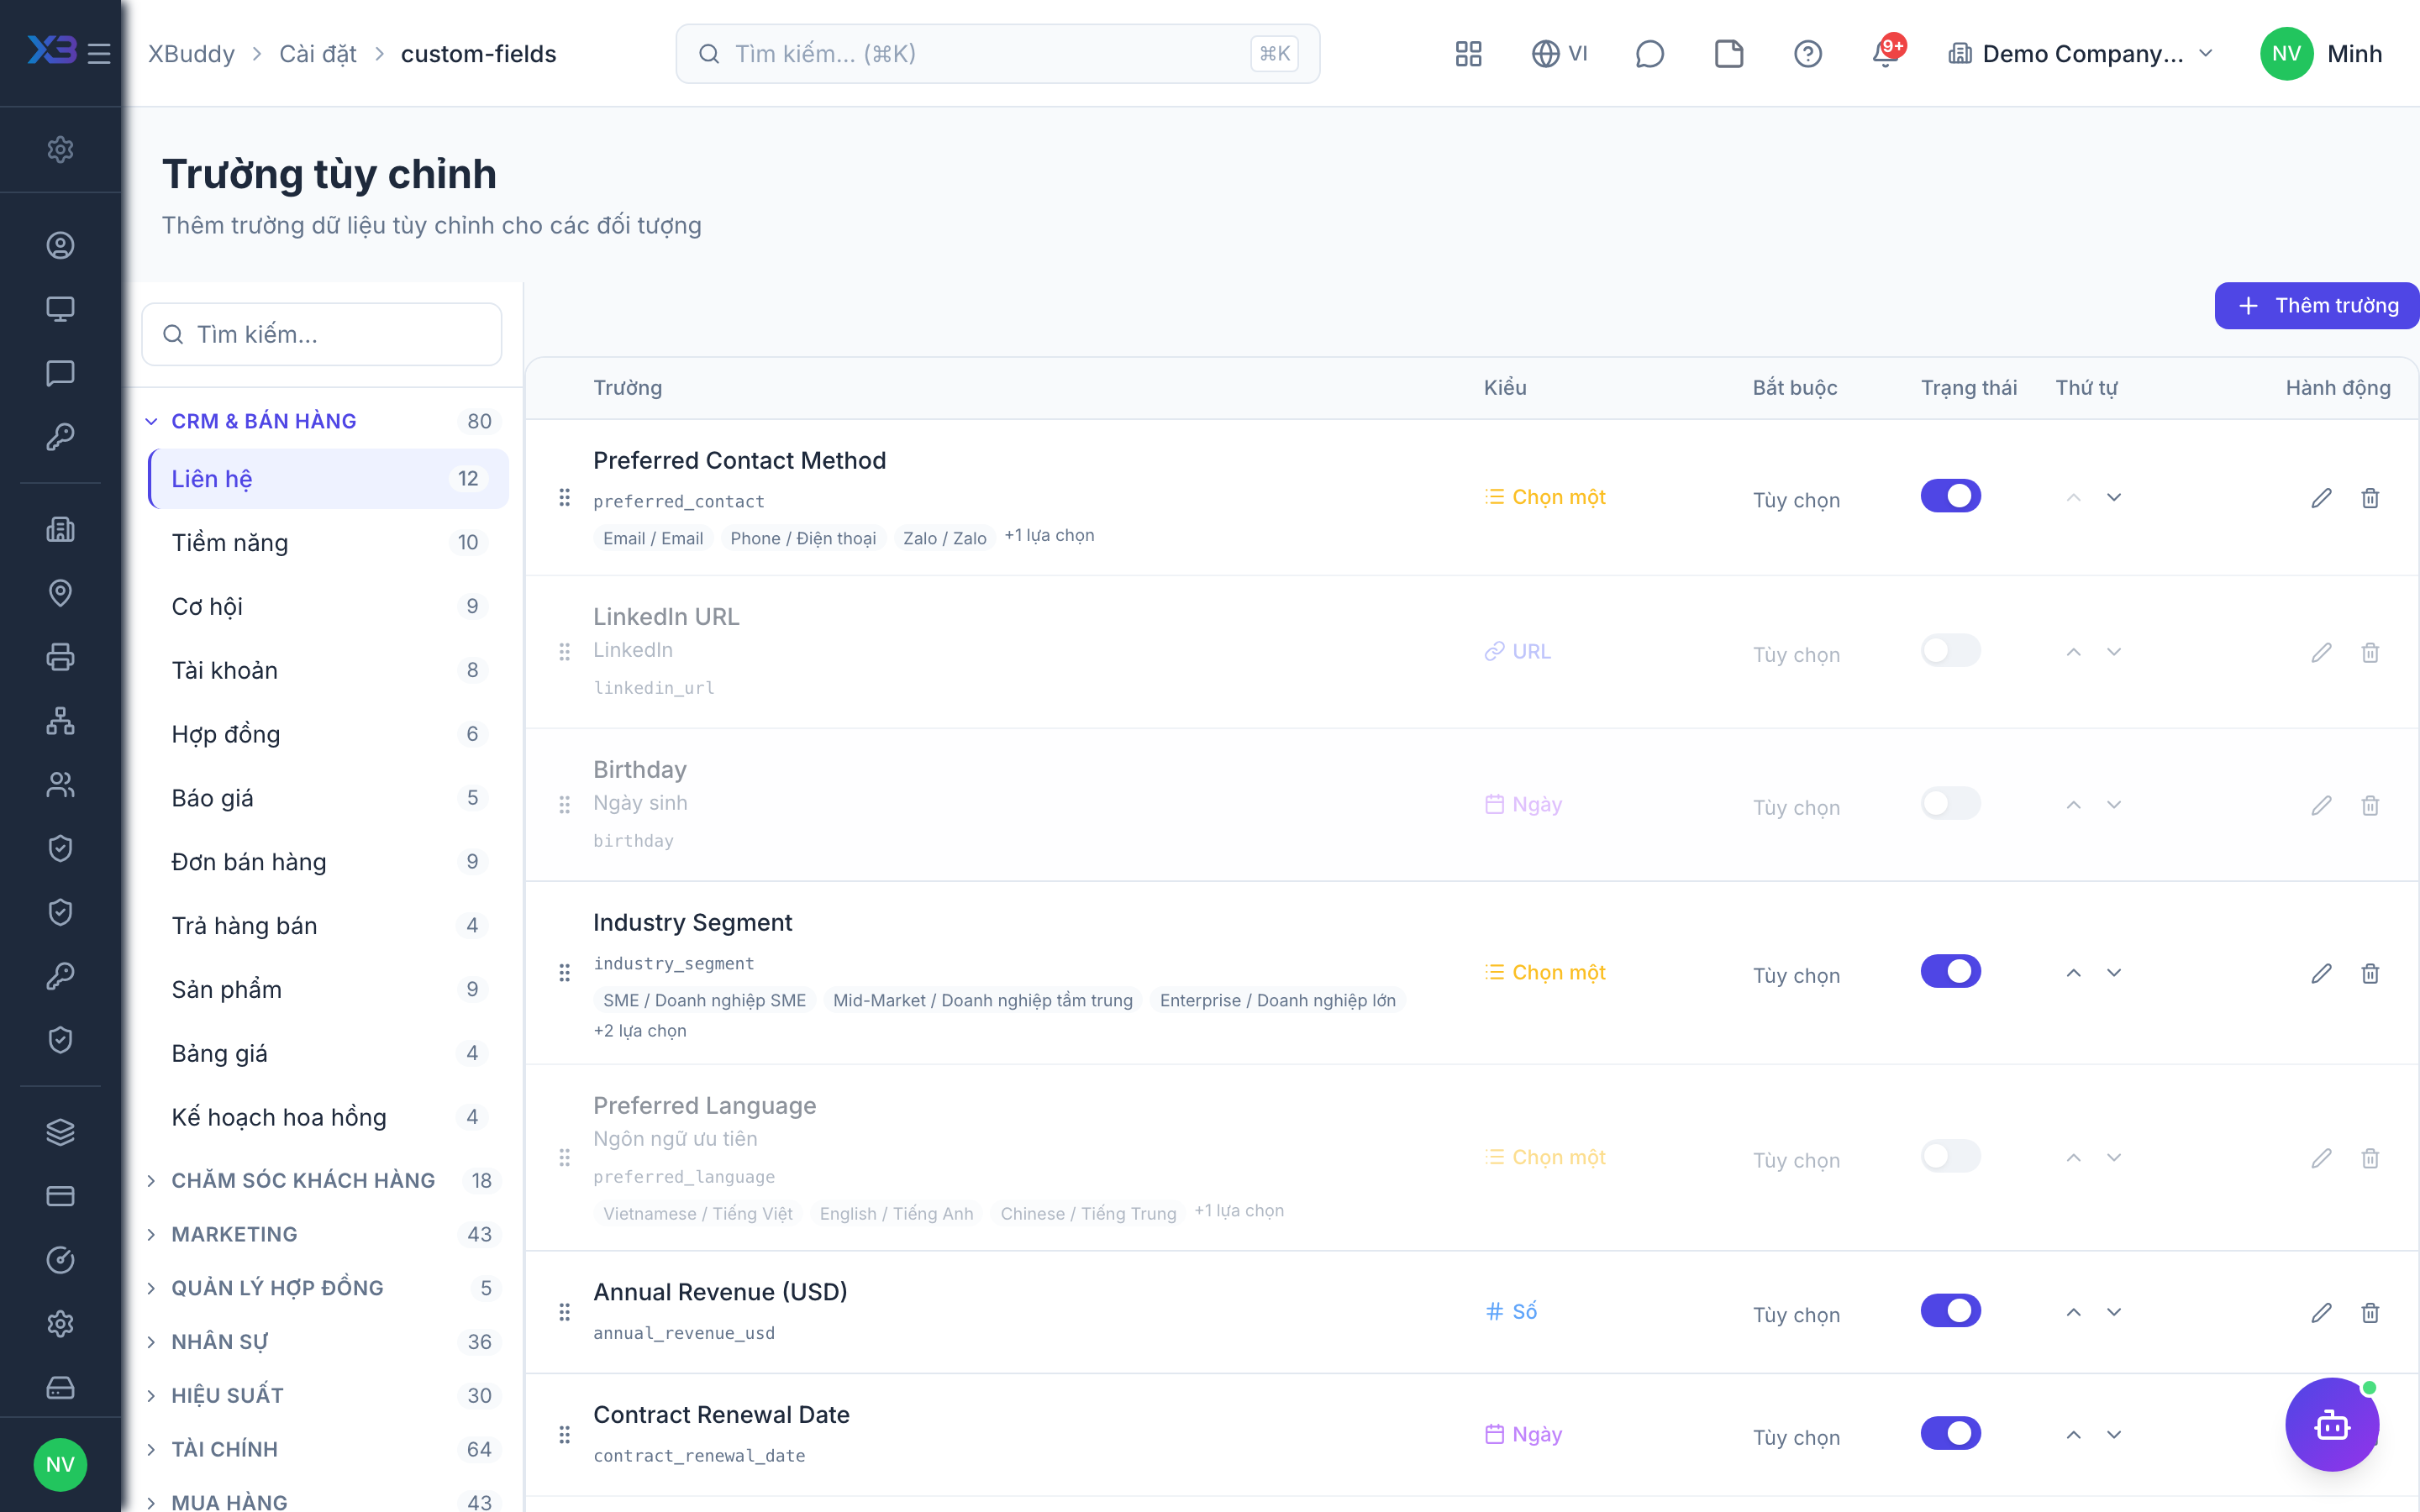The image size is (2420, 1512).
Task: Switch the VI language selector
Action: click(1559, 53)
